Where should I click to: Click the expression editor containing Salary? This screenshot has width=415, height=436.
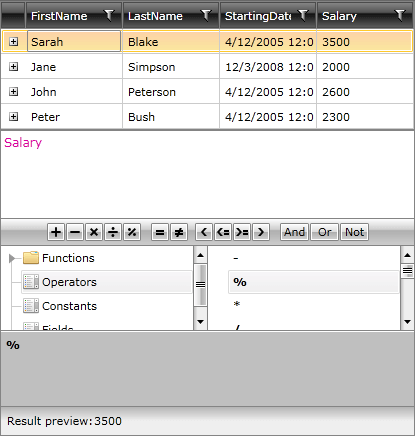207,175
